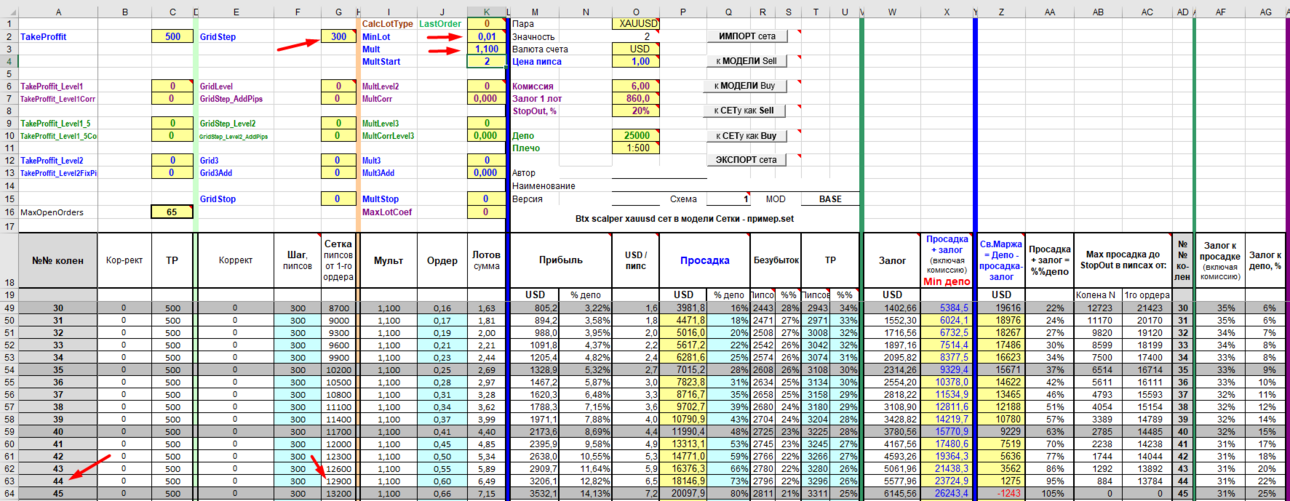Select column header O
This screenshot has width=1290, height=501.
pos(637,10)
